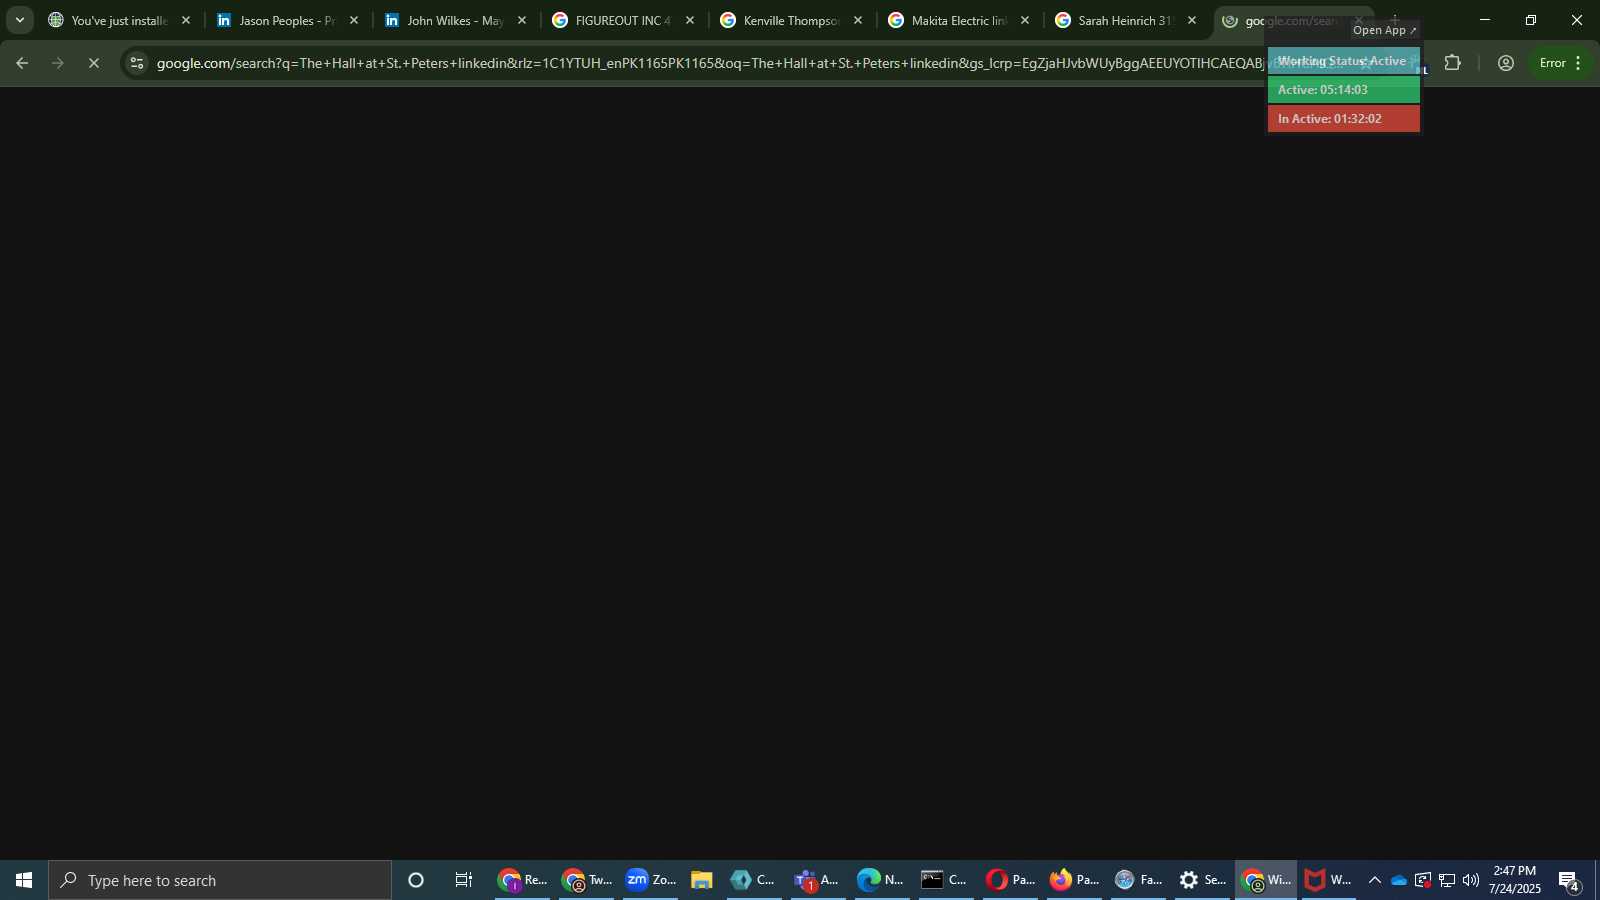
Task: Open the Fa... app on taskbar
Action: click(x=1137, y=880)
